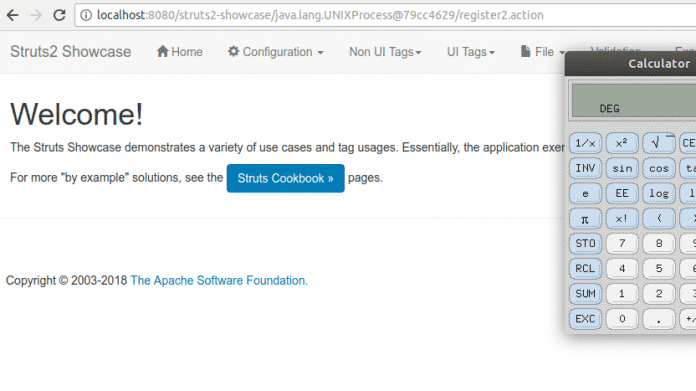Click the cos calculator key
This screenshot has width=696, height=391.
(659, 168)
